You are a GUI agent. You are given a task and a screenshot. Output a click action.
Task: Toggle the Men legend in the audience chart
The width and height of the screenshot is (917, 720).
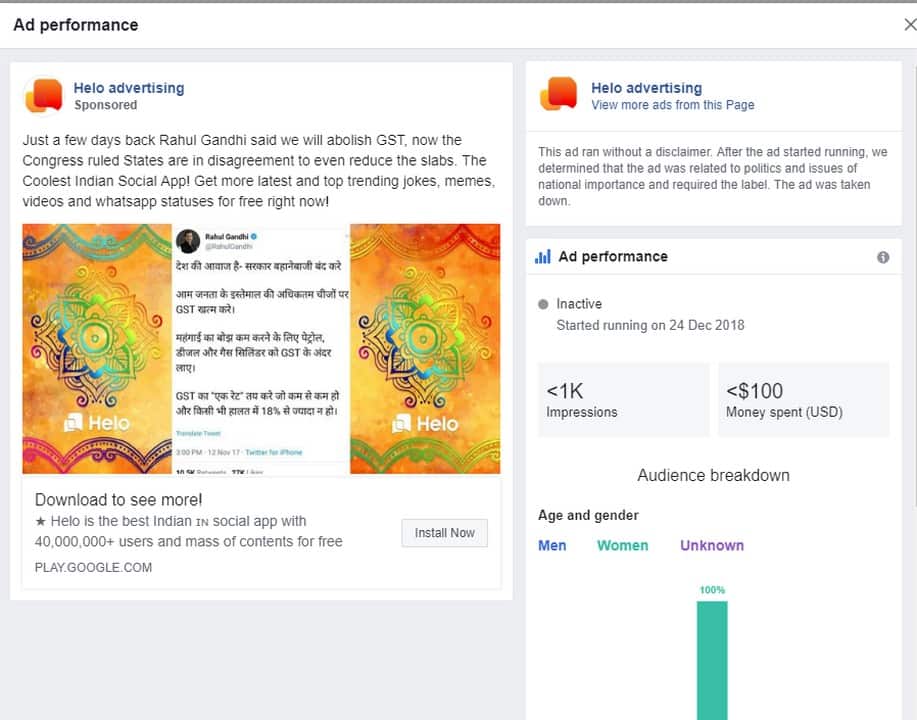click(x=552, y=545)
